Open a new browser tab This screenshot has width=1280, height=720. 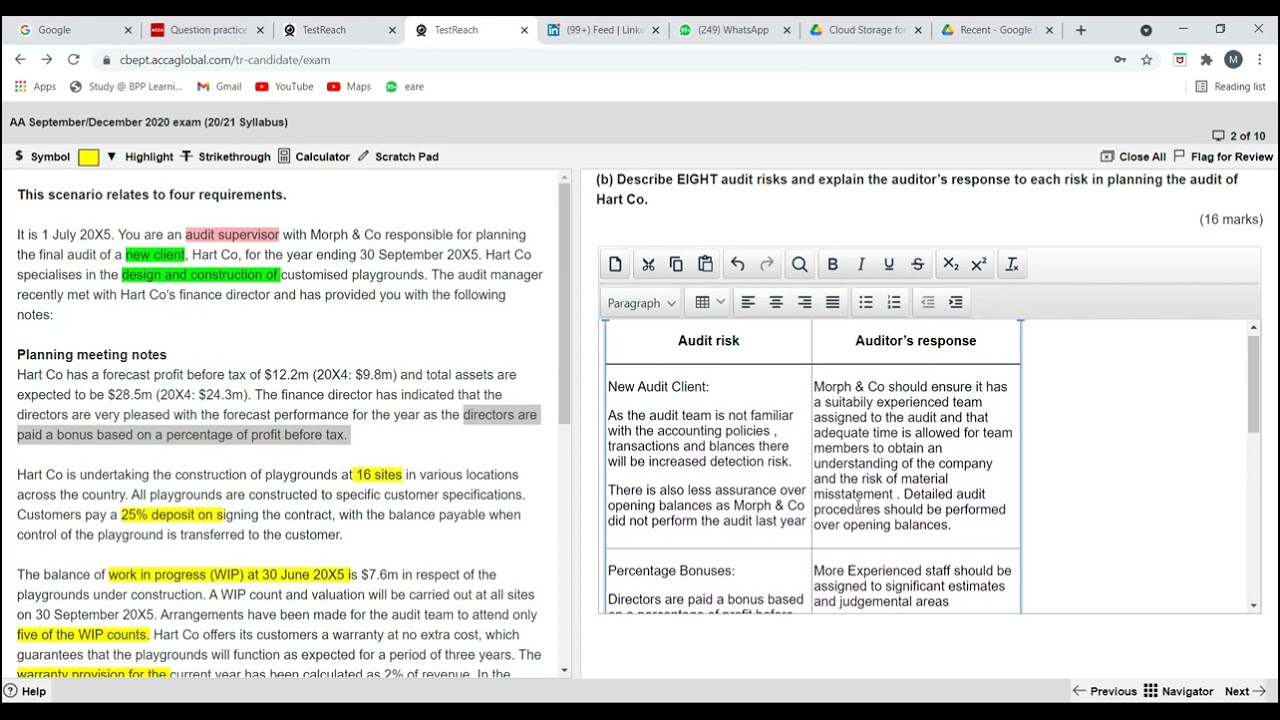pos(1081,30)
